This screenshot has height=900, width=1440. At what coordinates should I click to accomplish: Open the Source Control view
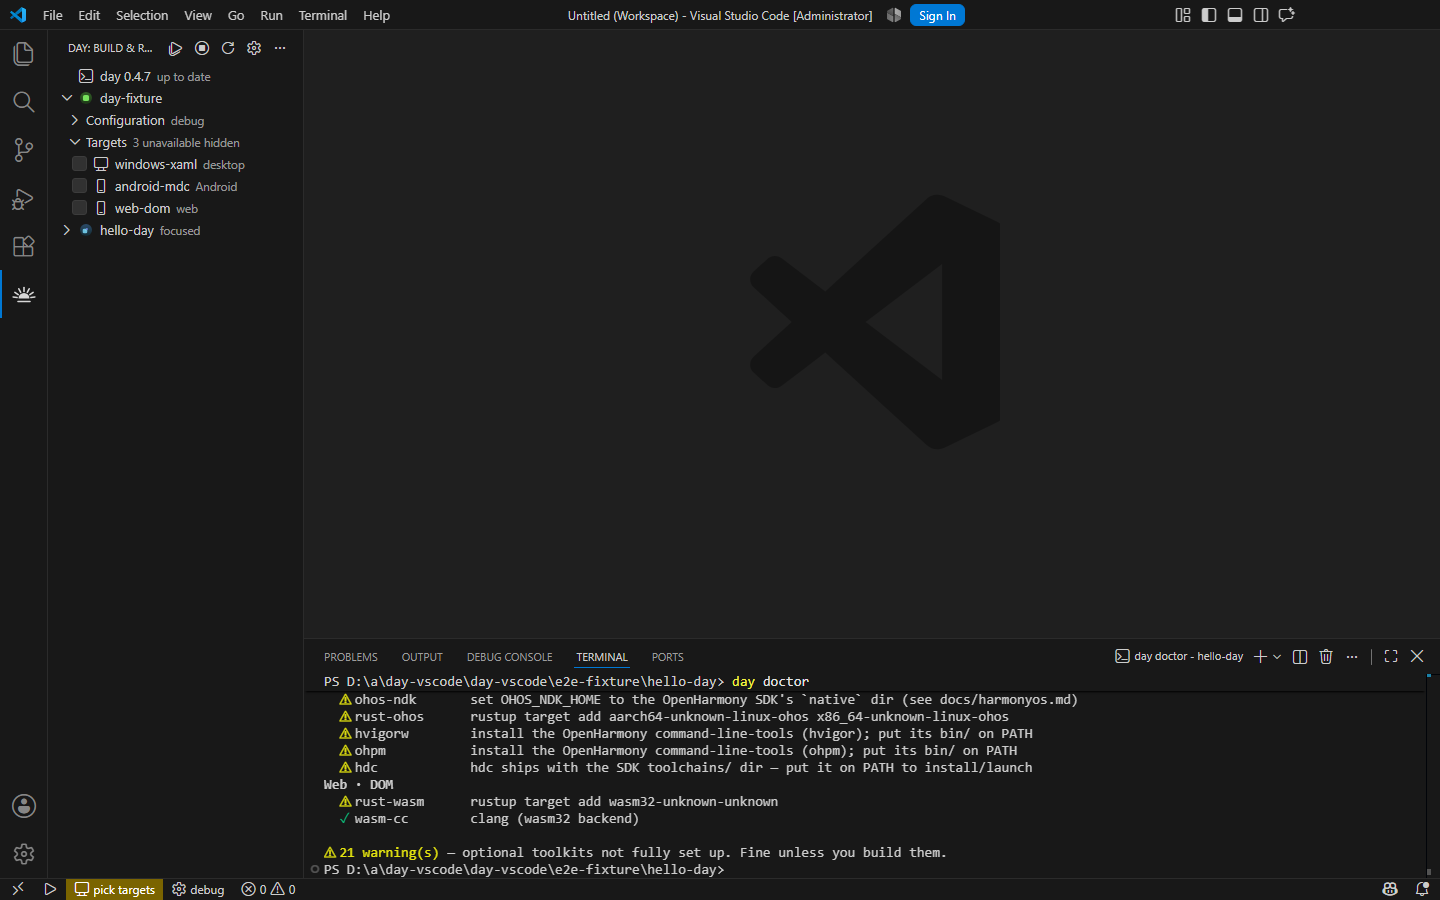pyautogui.click(x=23, y=150)
